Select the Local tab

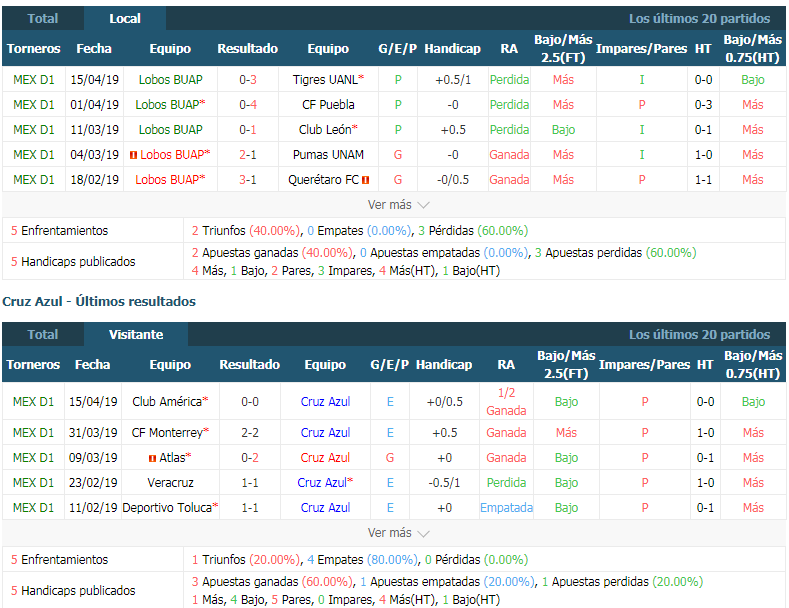point(125,19)
